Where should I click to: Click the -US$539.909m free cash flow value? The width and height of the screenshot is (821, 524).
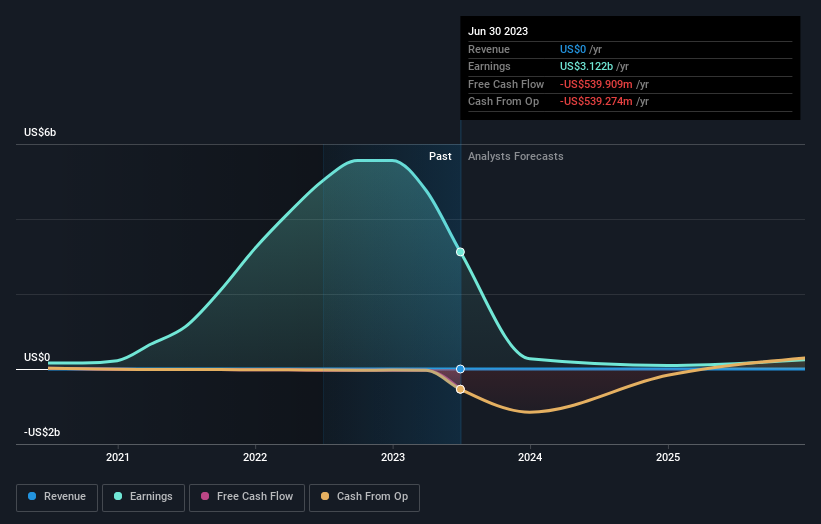point(596,84)
